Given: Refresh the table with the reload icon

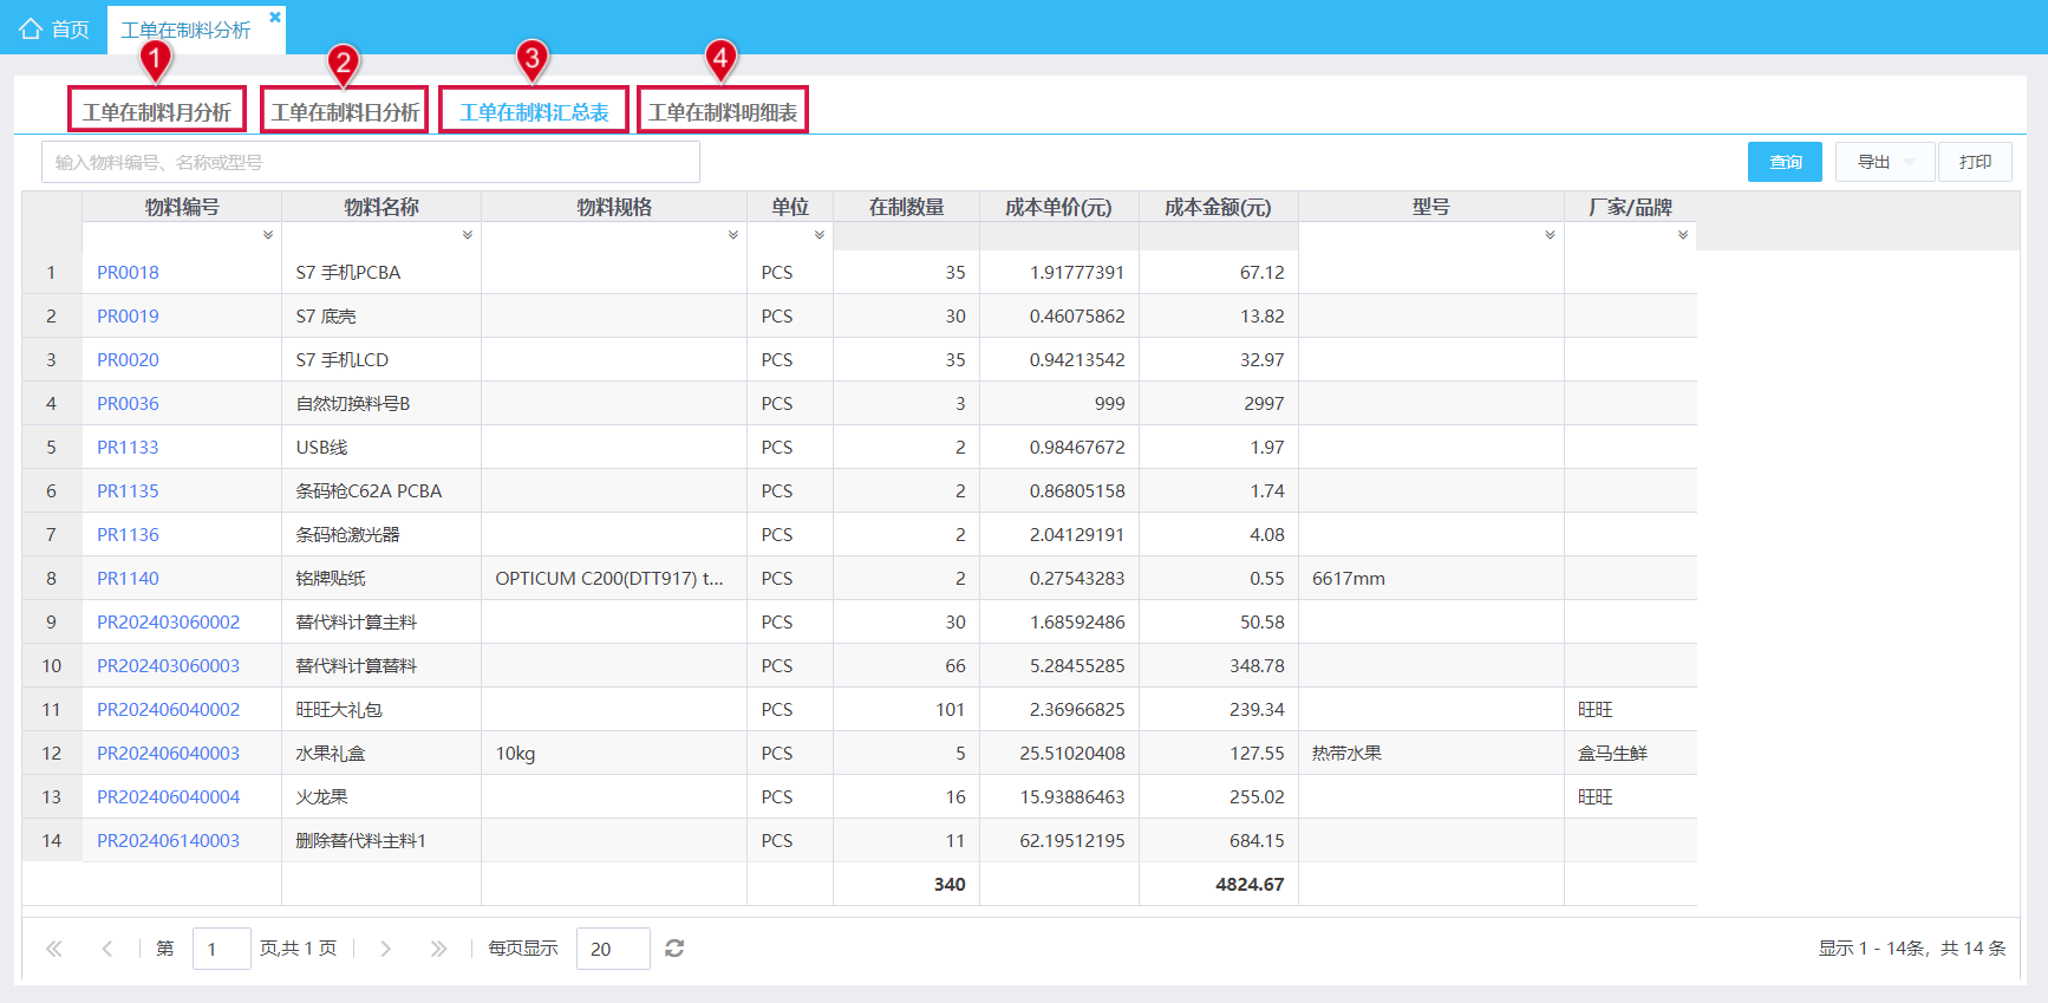Looking at the screenshot, I should (x=674, y=948).
